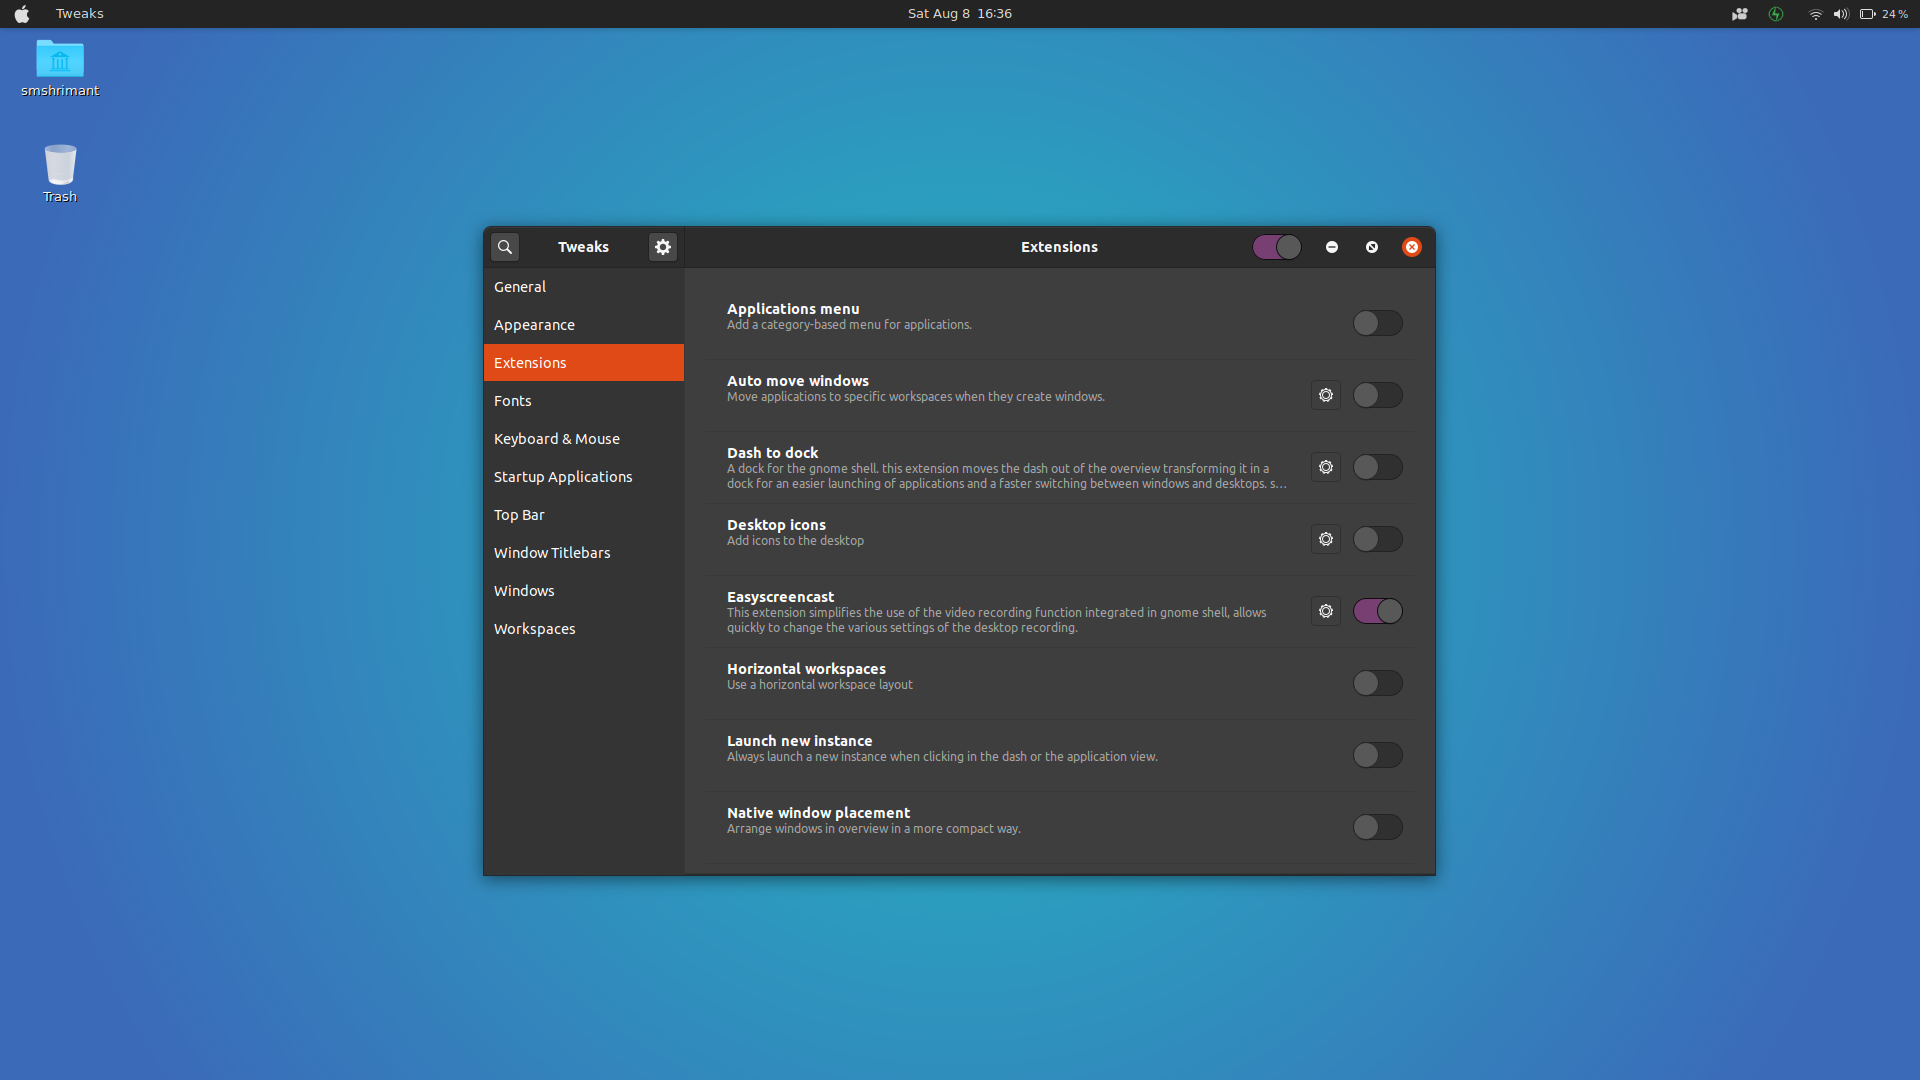
Task: Disable the Easyscreencast extension
Action: tap(1378, 611)
